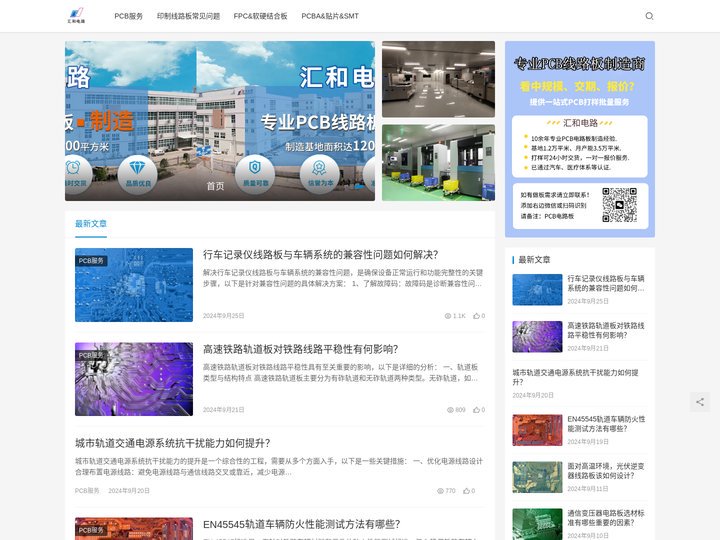Open blue circuit board article thumbnail
The width and height of the screenshot is (720, 540).
click(134, 285)
